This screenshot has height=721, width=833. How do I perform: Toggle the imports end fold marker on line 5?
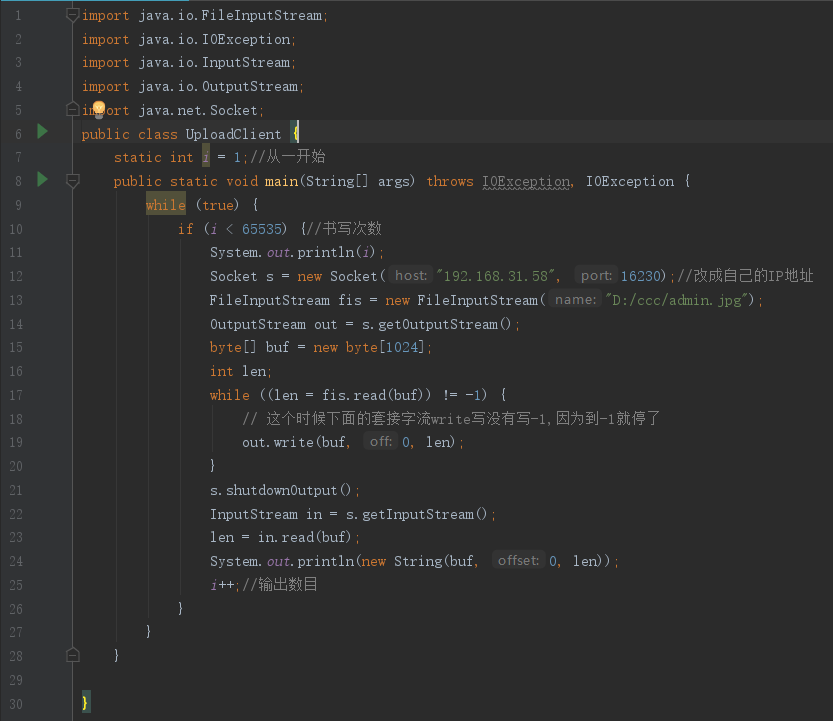tap(73, 110)
